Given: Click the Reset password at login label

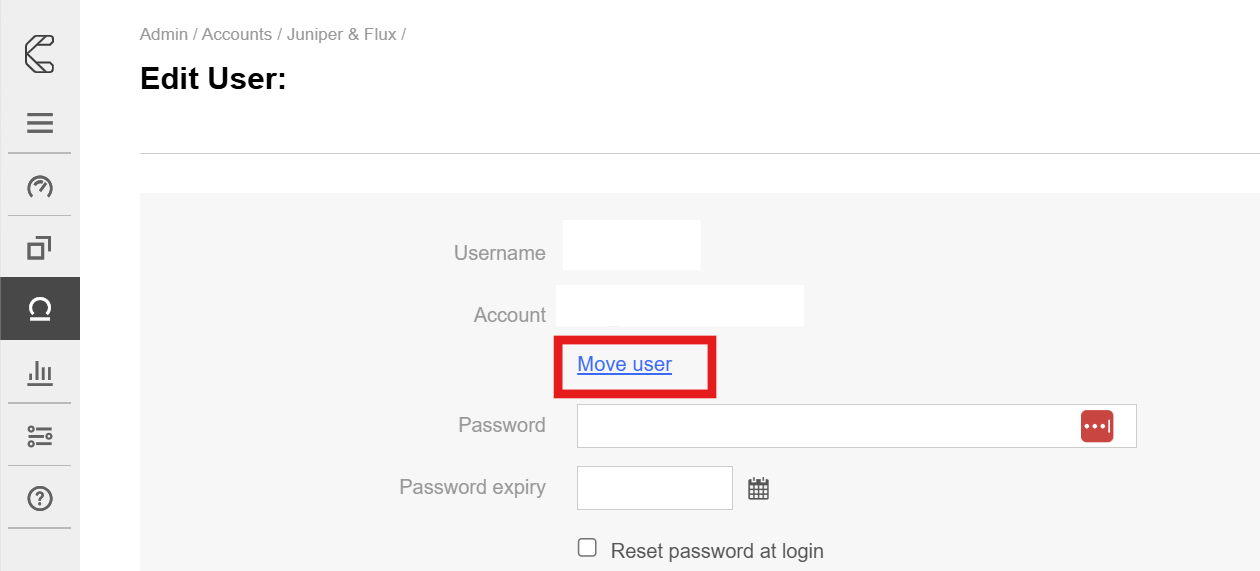Looking at the screenshot, I should pos(717,551).
